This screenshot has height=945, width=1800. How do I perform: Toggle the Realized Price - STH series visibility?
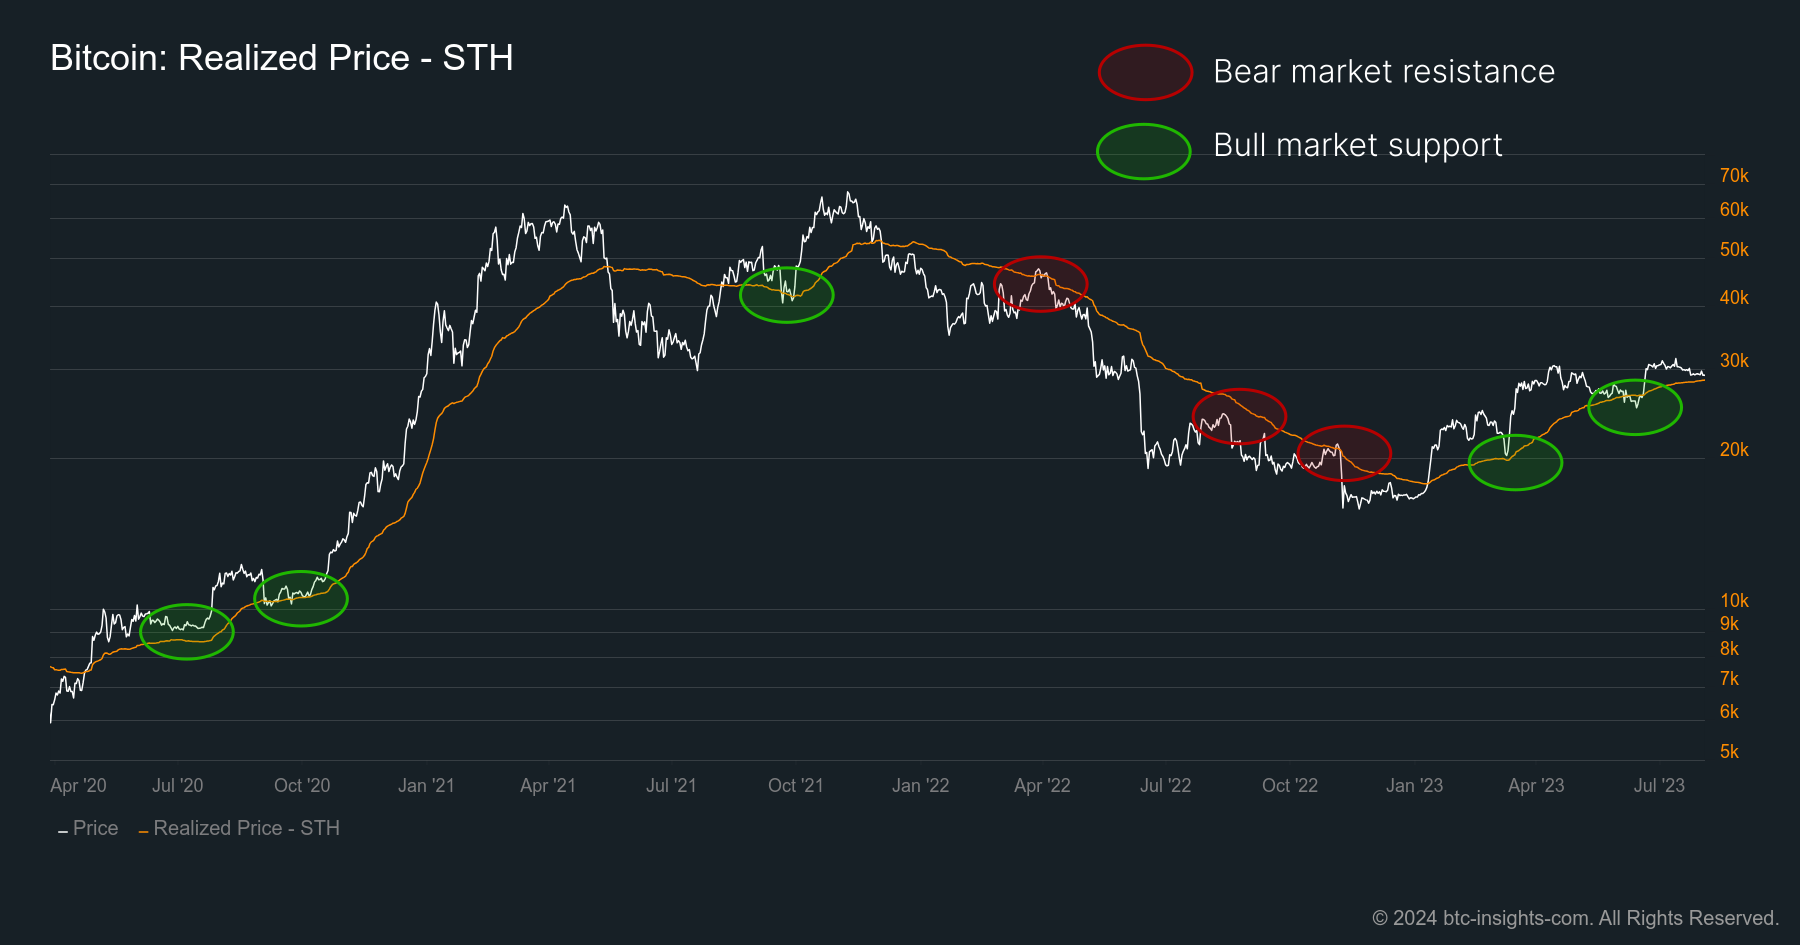(x=248, y=828)
